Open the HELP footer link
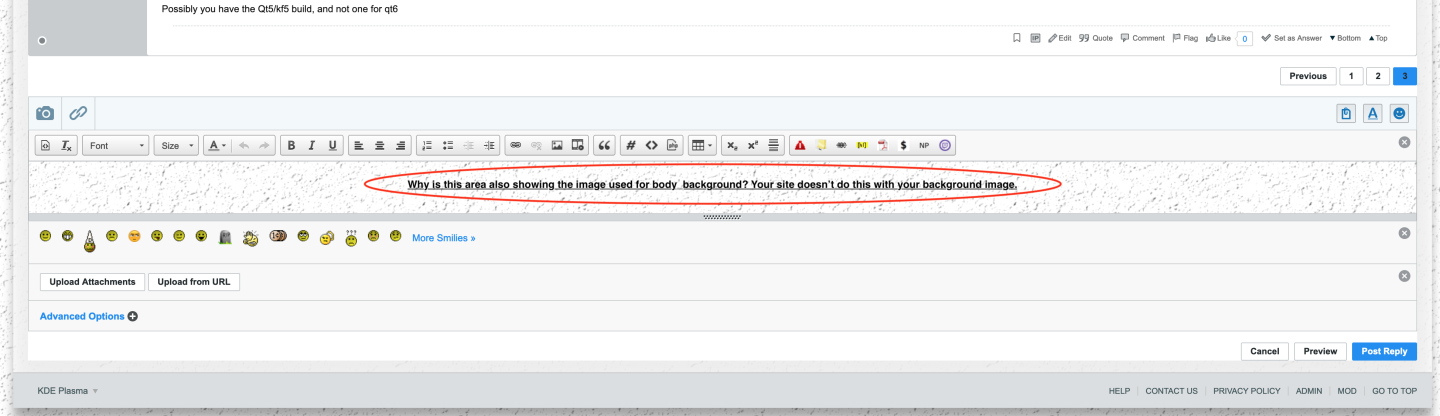1440x416 pixels. coord(1119,391)
